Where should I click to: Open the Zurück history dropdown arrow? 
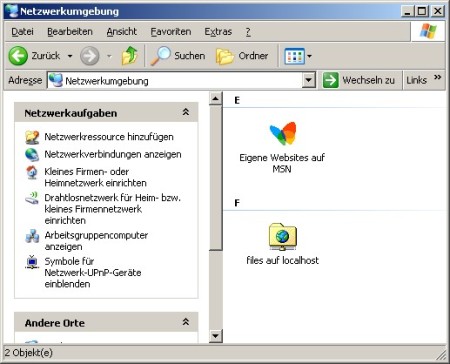[x=70, y=56]
